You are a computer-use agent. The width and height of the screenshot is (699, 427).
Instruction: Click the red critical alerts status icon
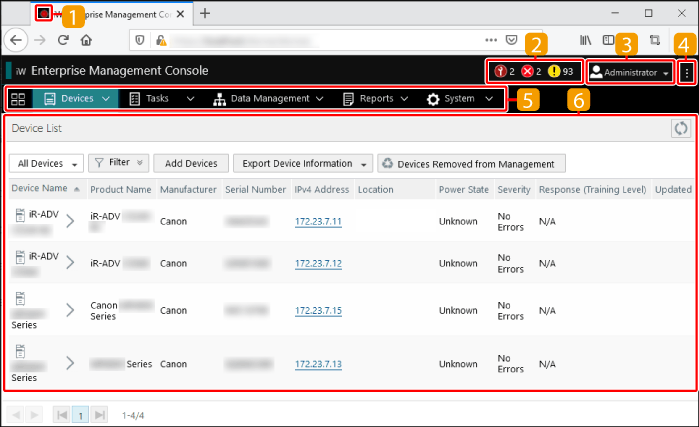[500, 72]
